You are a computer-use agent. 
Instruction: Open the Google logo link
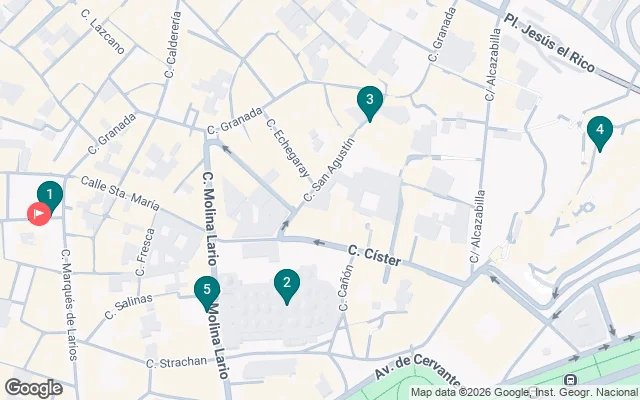34,388
